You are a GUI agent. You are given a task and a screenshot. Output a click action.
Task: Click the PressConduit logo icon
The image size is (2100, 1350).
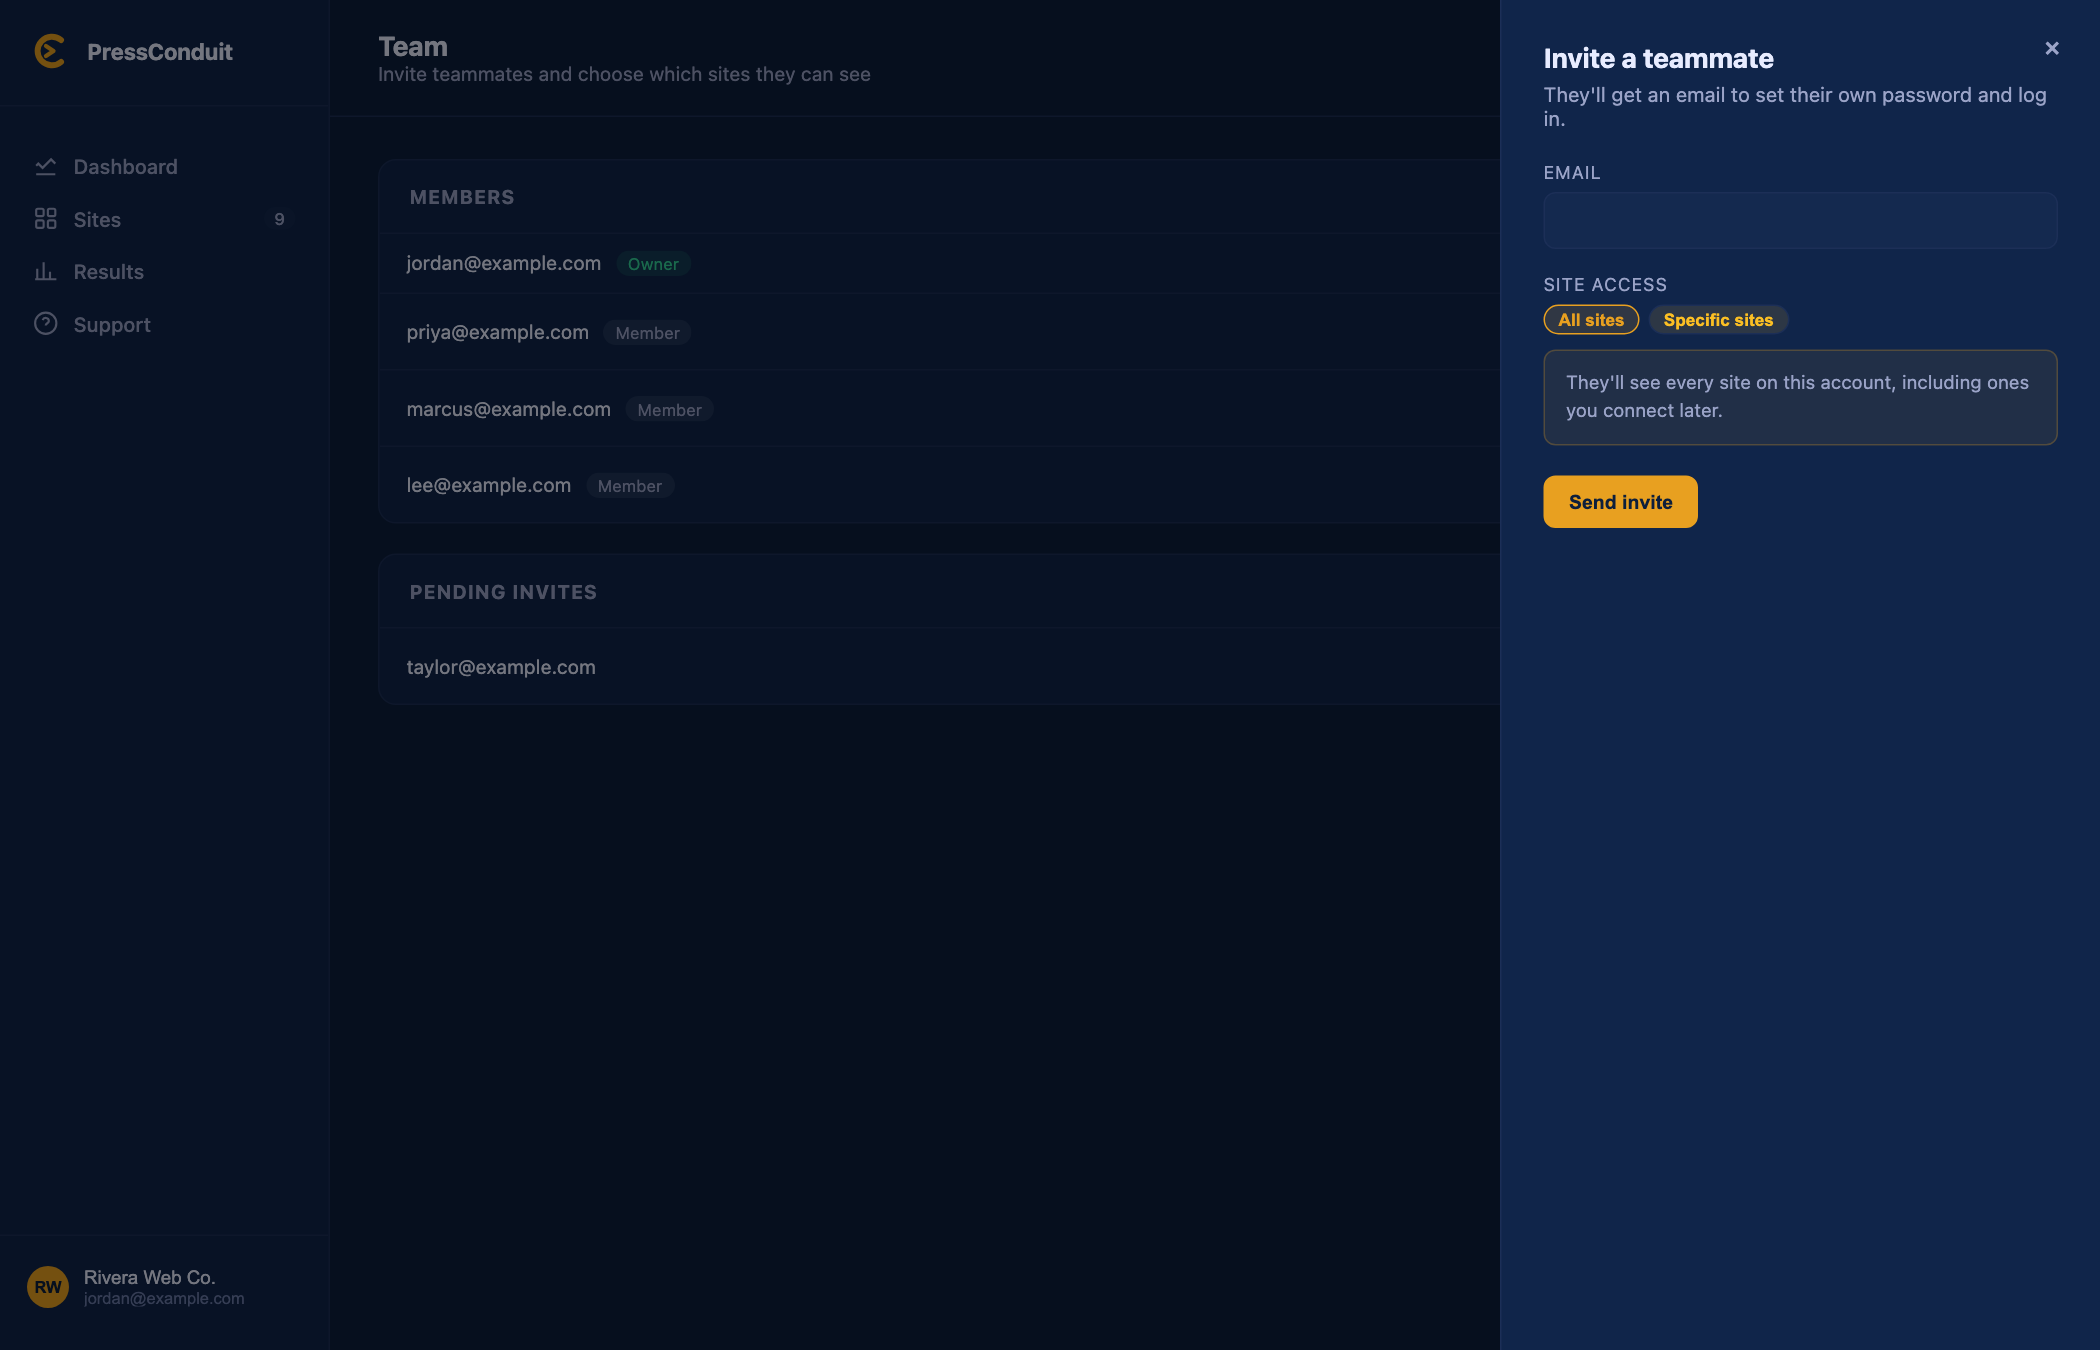pyautogui.click(x=49, y=51)
